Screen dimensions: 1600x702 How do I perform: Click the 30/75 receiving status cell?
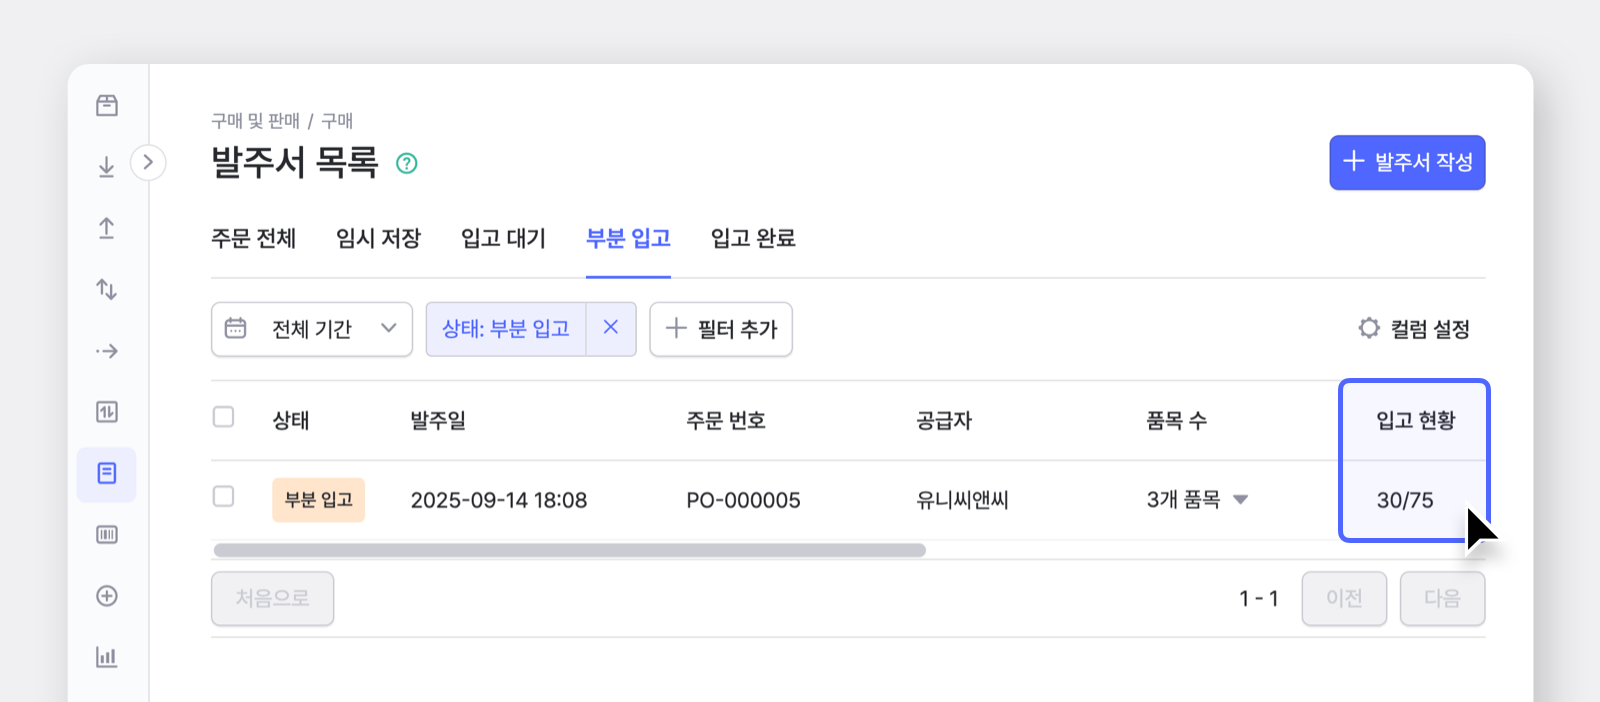point(1405,500)
